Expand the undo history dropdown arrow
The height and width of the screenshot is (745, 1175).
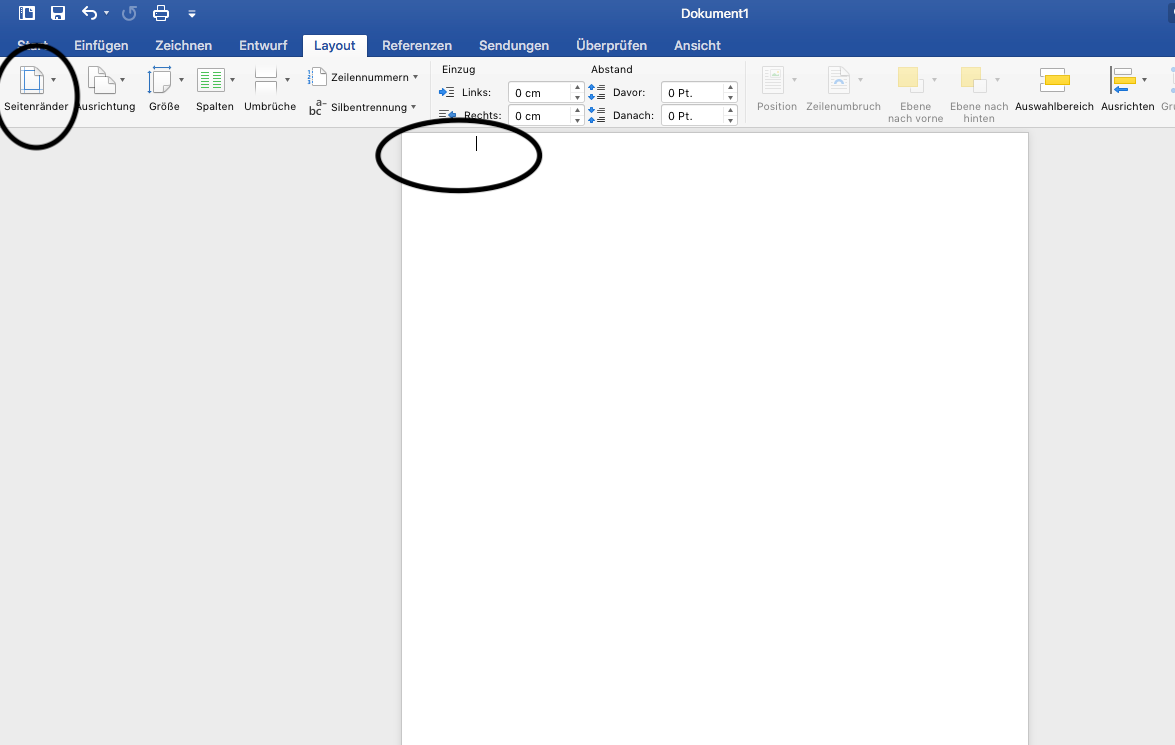pos(106,13)
